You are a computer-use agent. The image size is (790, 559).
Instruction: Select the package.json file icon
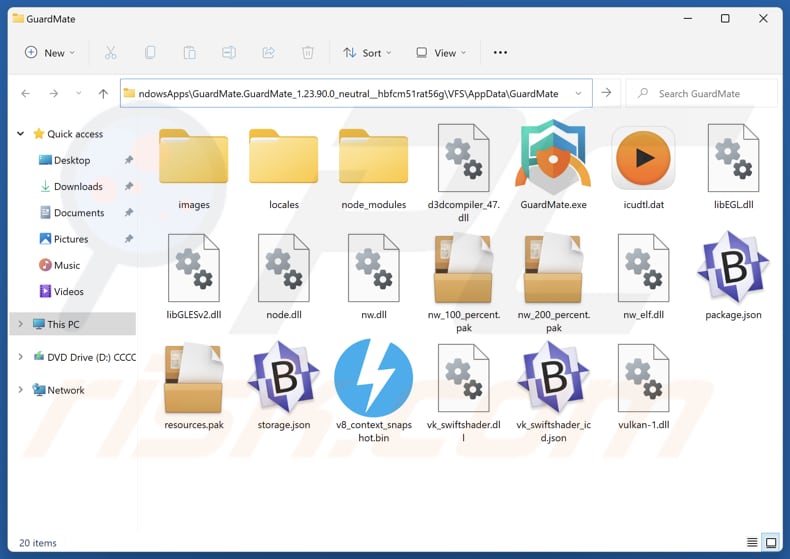(733, 268)
